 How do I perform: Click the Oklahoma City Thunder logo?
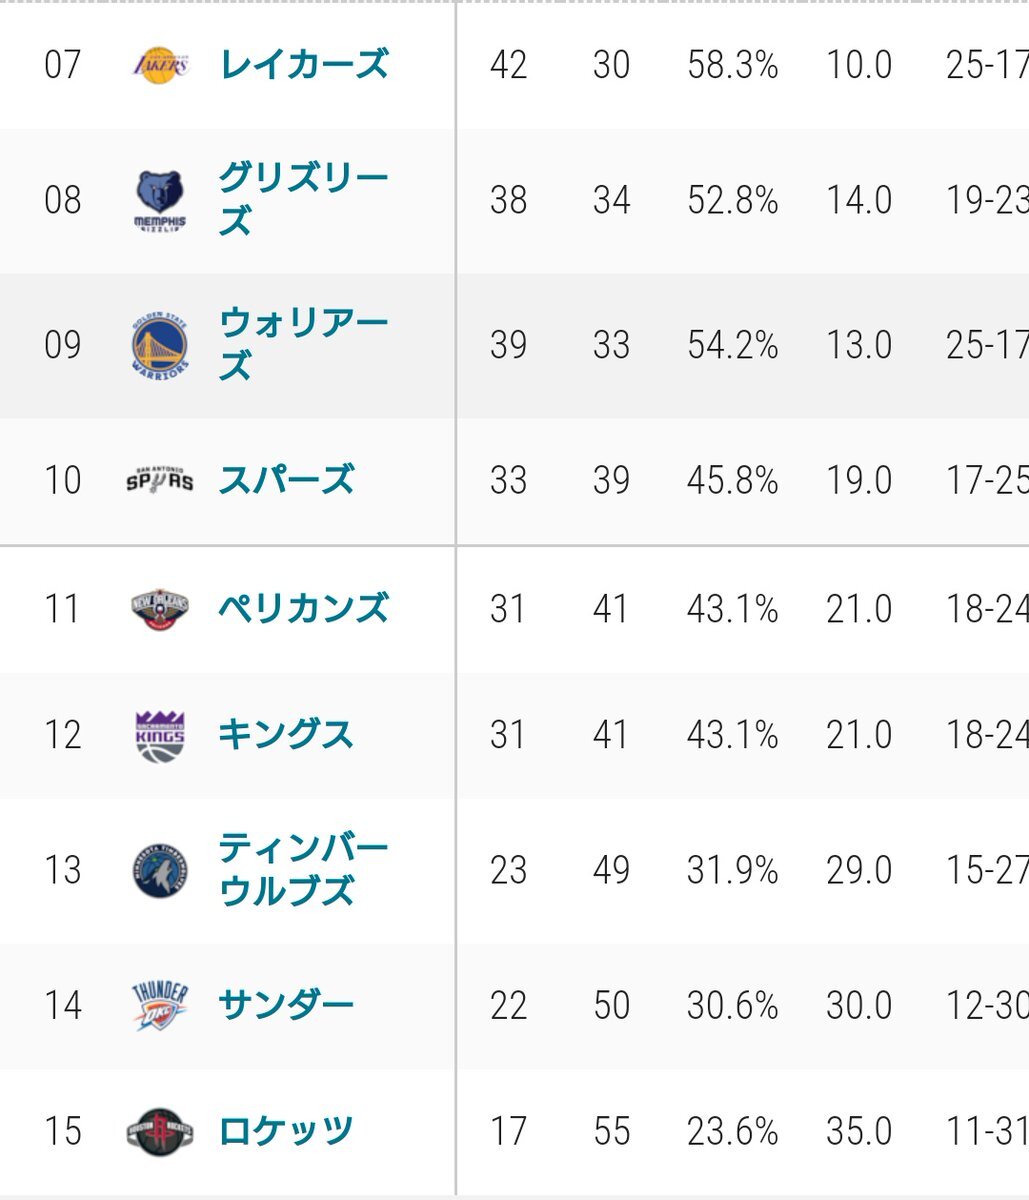[x=160, y=1005]
